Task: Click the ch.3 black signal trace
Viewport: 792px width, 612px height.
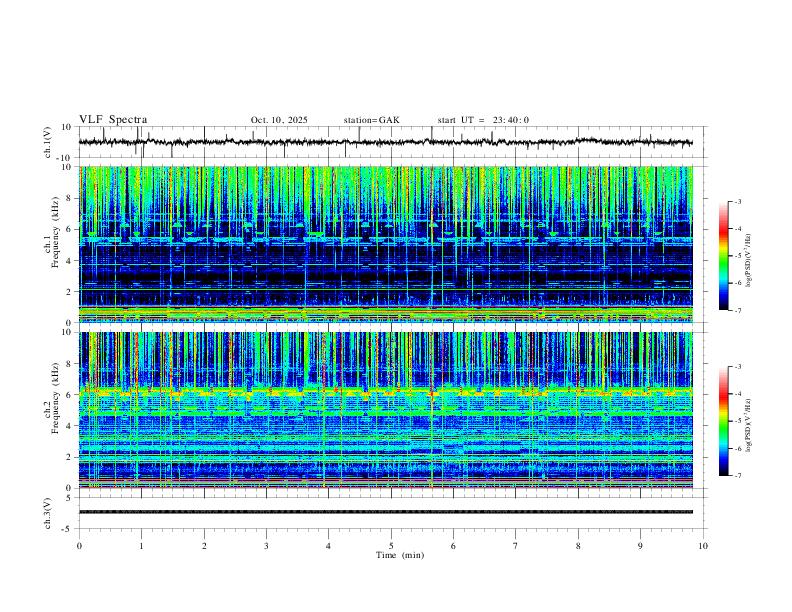Action: (385, 512)
